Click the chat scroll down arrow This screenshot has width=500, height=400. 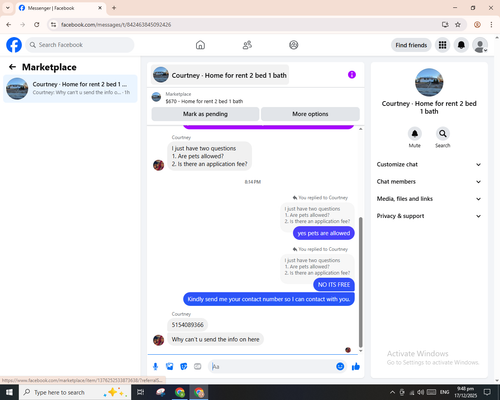[x=360, y=351]
